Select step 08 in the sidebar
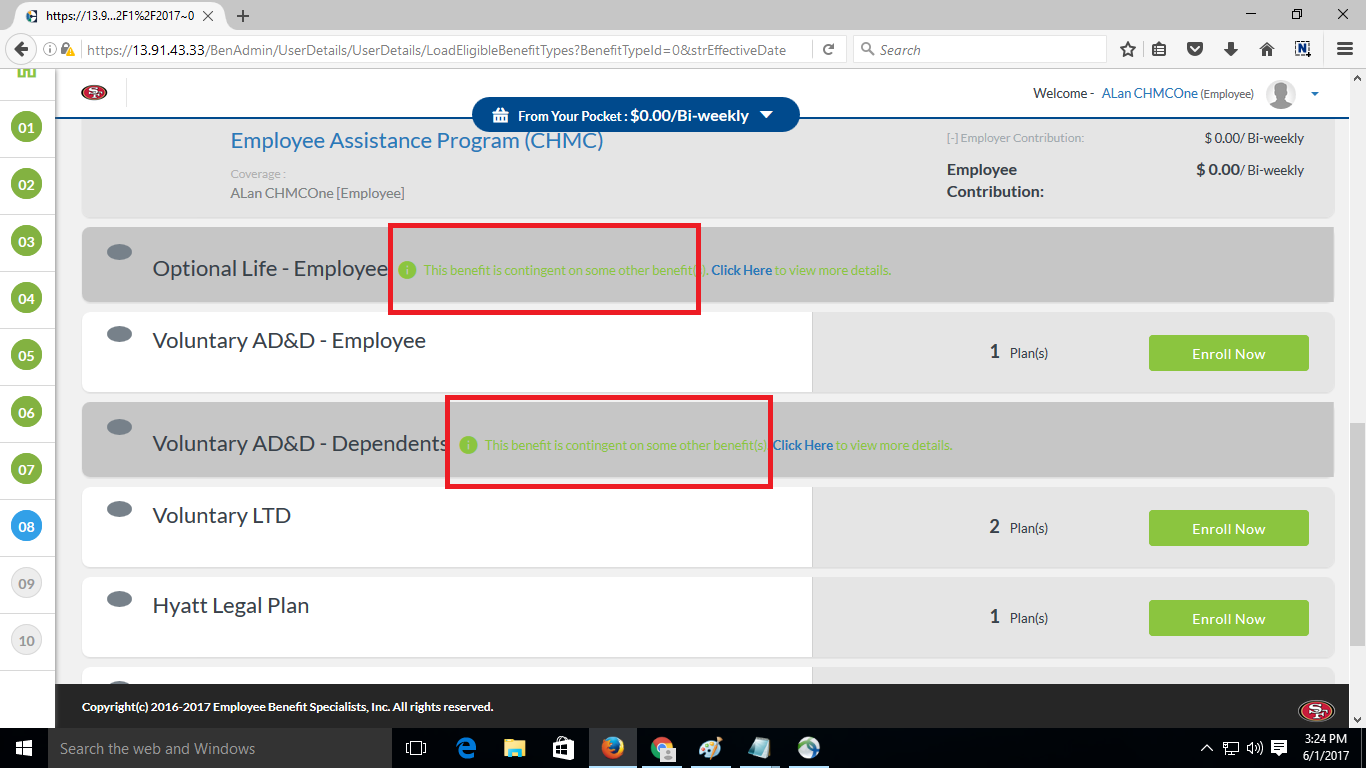This screenshot has height=768, width=1366. [x=26, y=526]
